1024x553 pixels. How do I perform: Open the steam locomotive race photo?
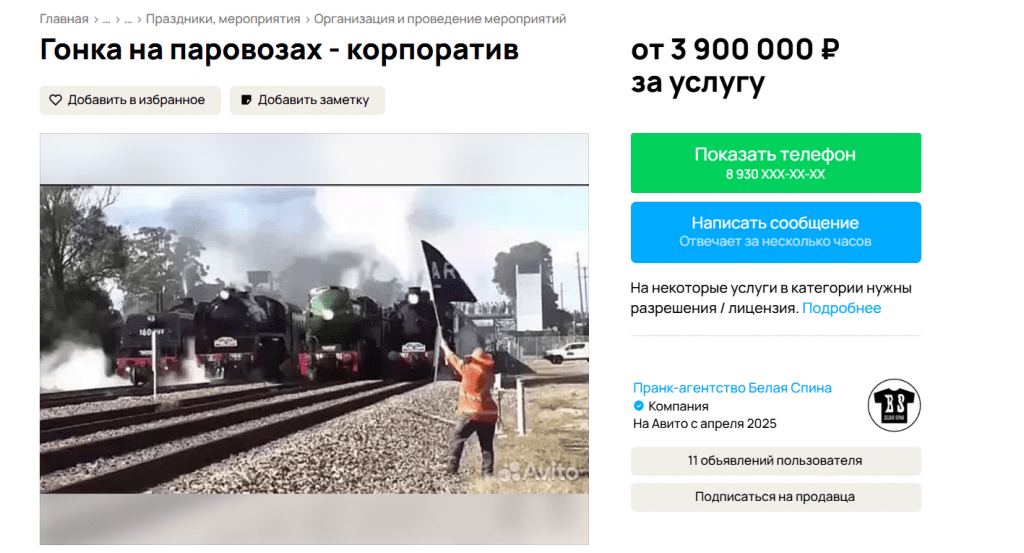coord(314,339)
